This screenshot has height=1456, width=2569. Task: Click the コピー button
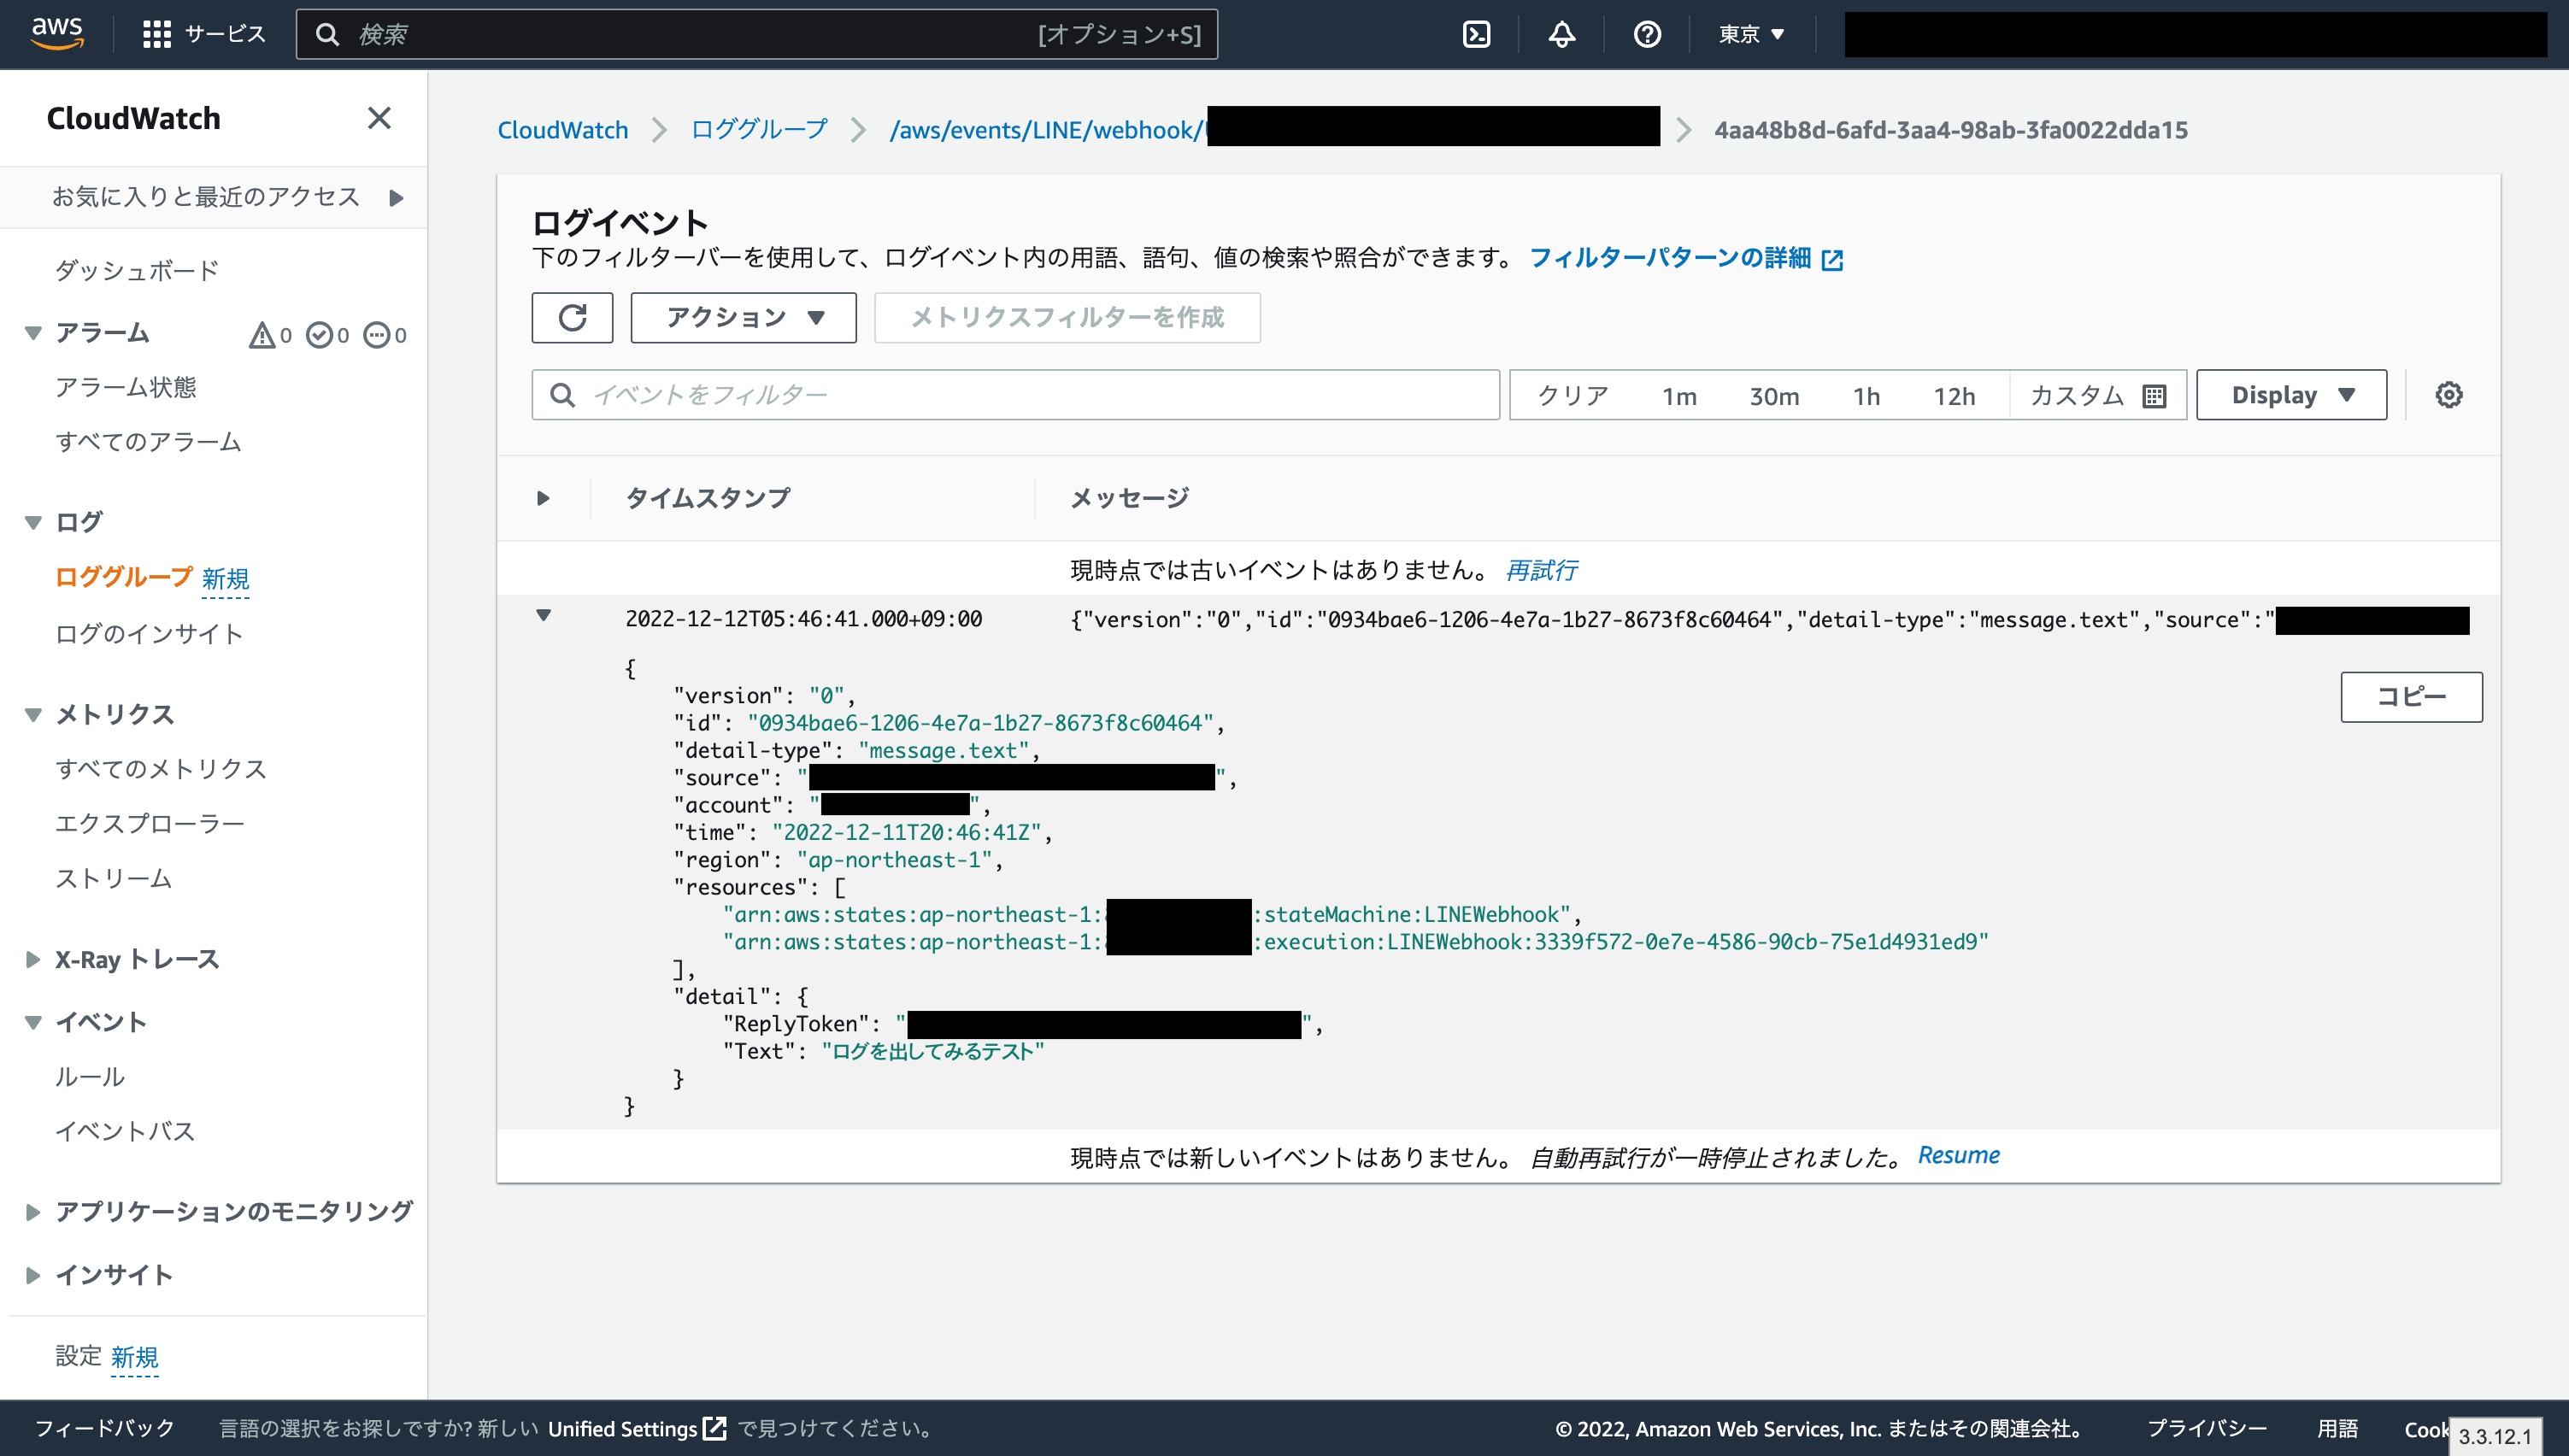2410,696
